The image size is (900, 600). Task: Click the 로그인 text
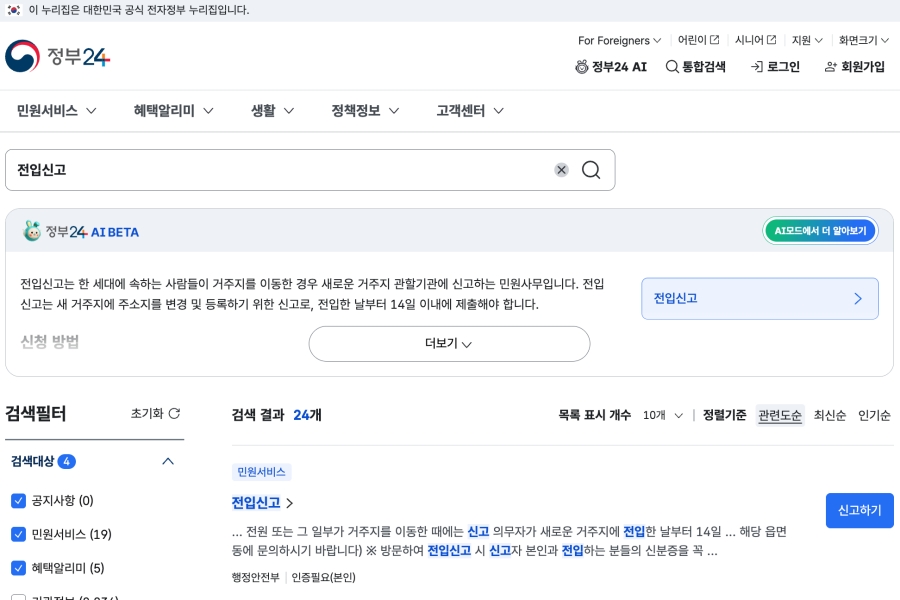click(x=783, y=67)
